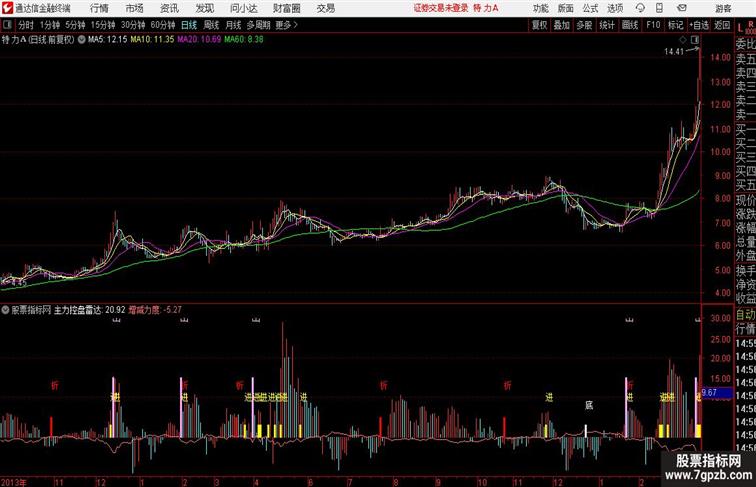
Task: Click the white 底 bottom signal marker
Action: click(x=589, y=406)
